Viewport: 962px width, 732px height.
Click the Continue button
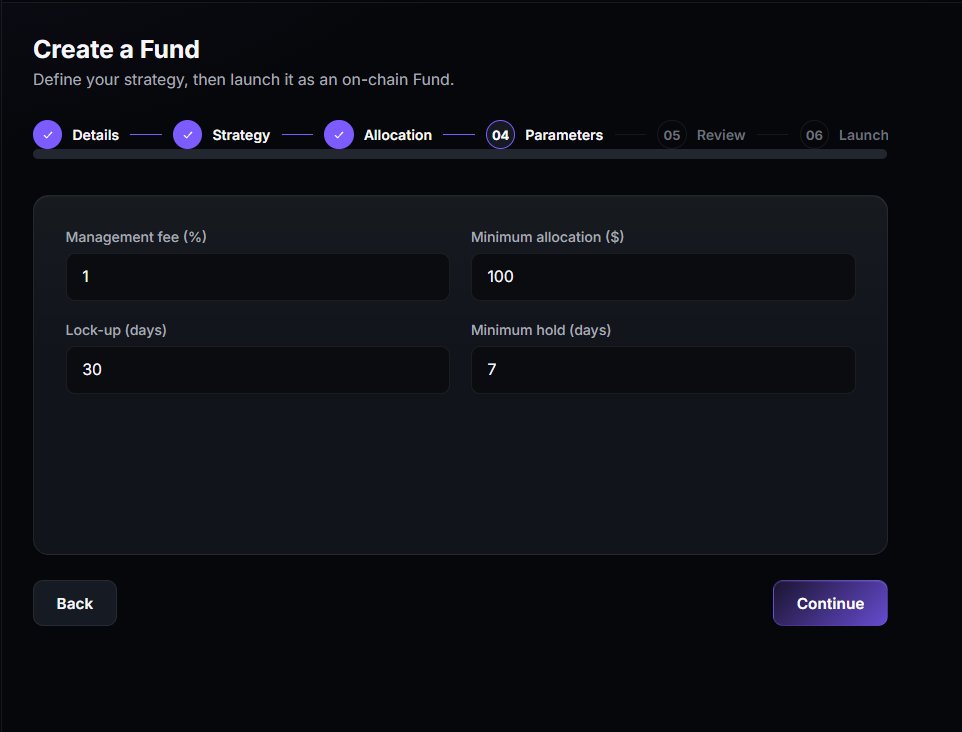click(830, 603)
